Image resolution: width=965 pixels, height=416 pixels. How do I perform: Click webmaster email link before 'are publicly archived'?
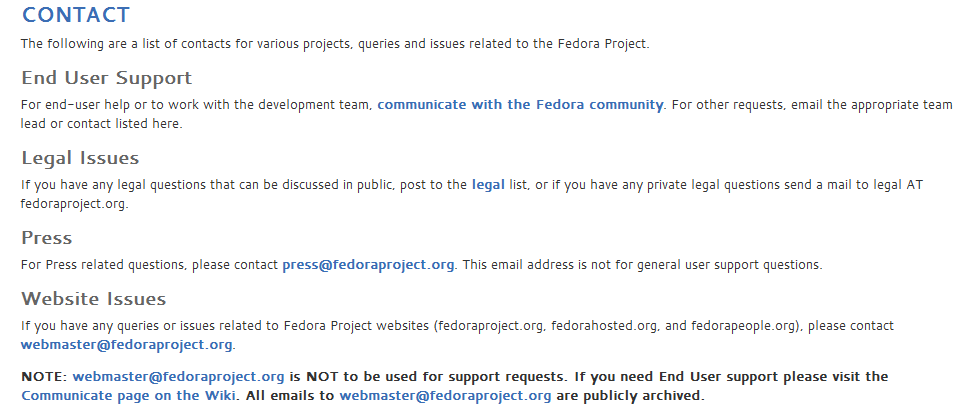point(445,396)
